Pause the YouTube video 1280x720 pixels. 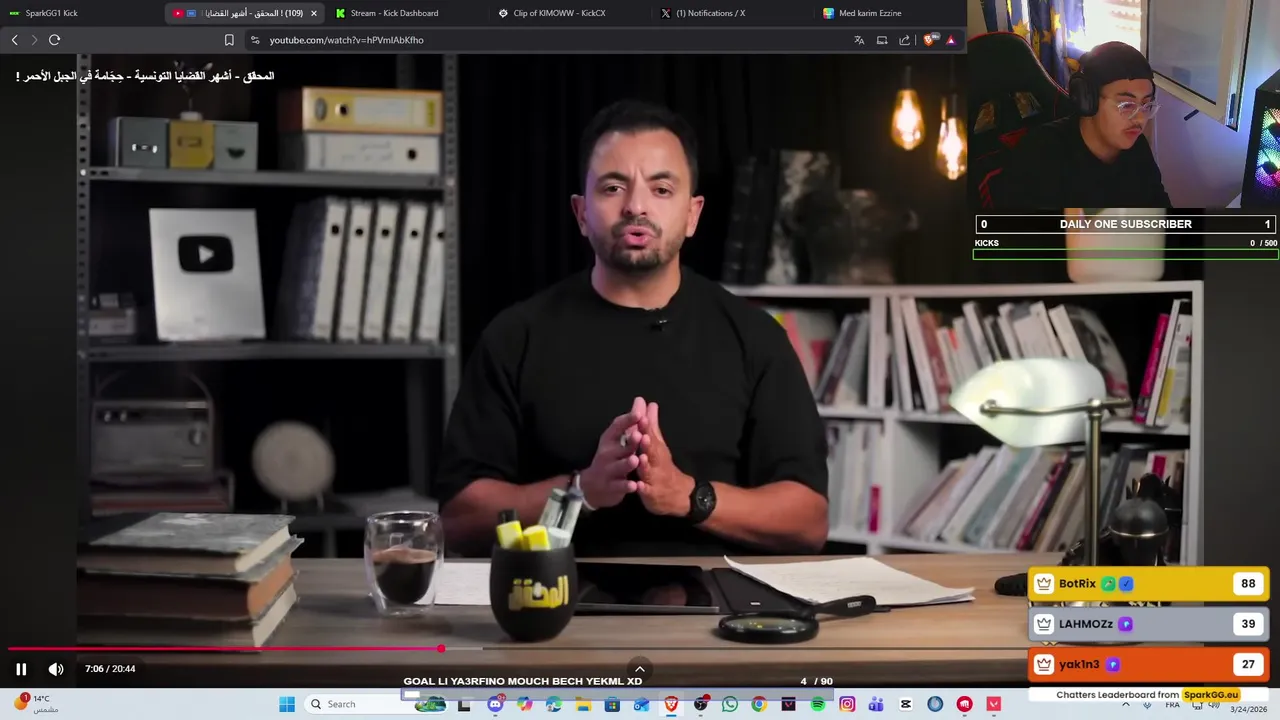click(x=21, y=669)
